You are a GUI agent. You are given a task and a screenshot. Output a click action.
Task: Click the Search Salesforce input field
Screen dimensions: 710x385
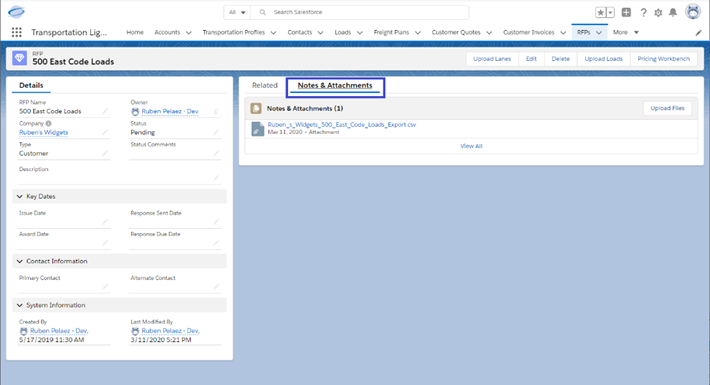360,12
